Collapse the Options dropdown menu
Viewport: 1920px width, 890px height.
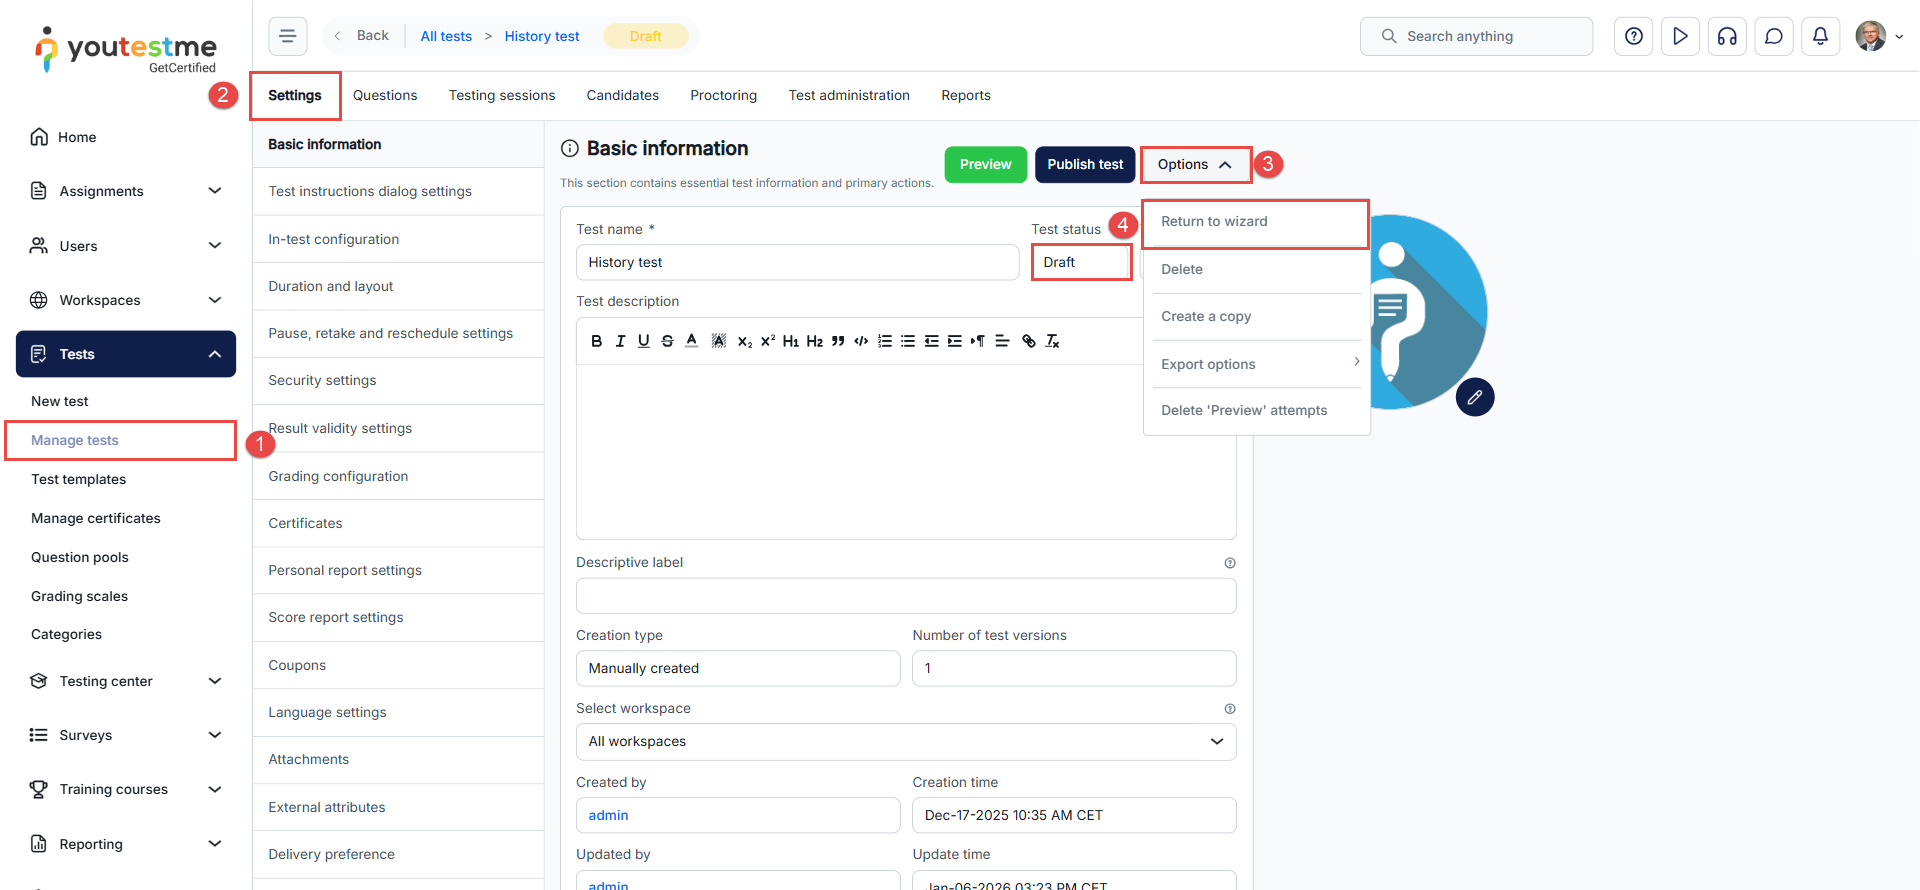[1195, 165]
